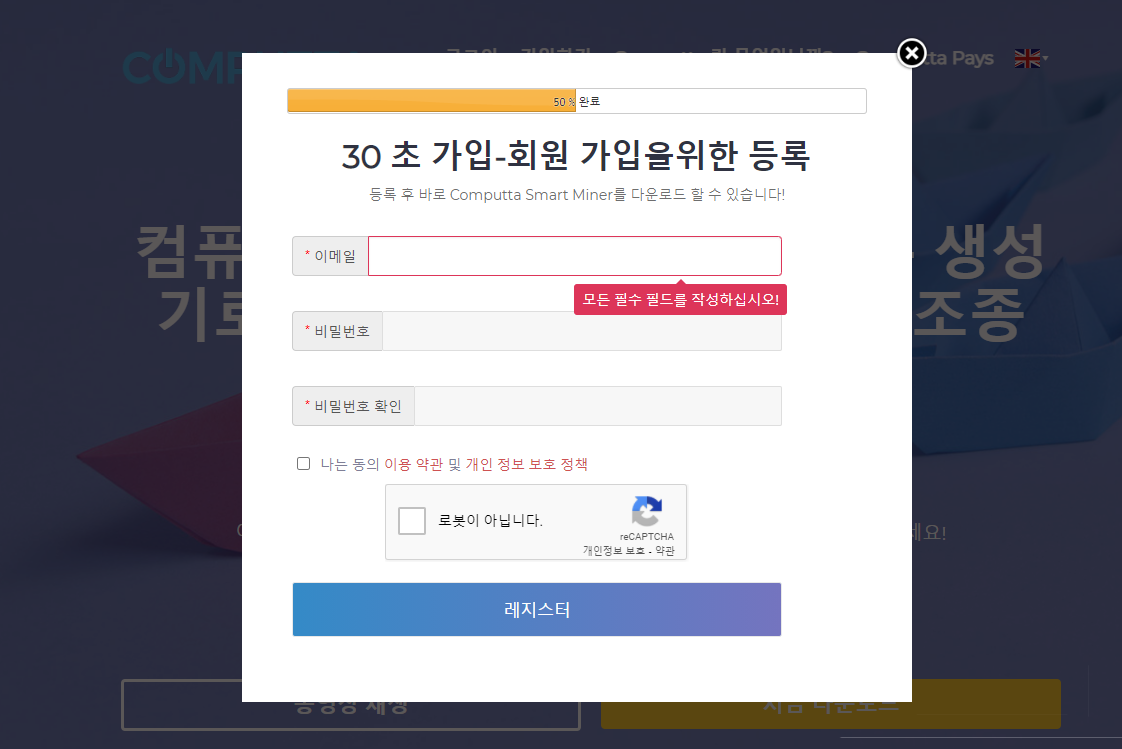Check the '로봇이 아닙니다' reCAPTCHA checkbox
This screenshot has width=1122, height=749.
[x=412, y=520]
